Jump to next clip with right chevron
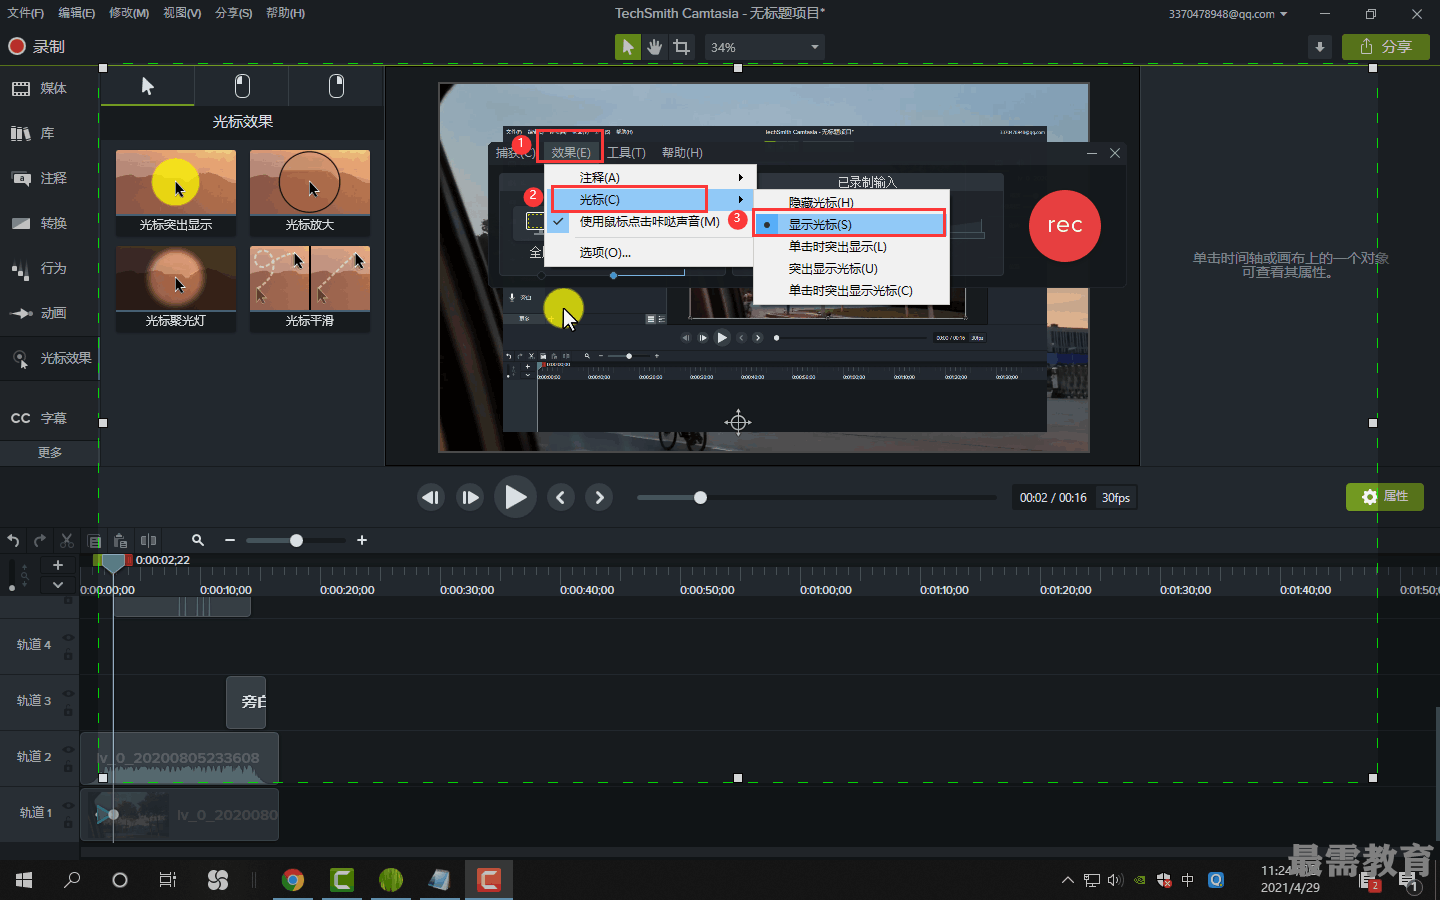Image resolution: width=1440 pixels, height=900 pixels. pyautogui.click(x=599, y=497)
